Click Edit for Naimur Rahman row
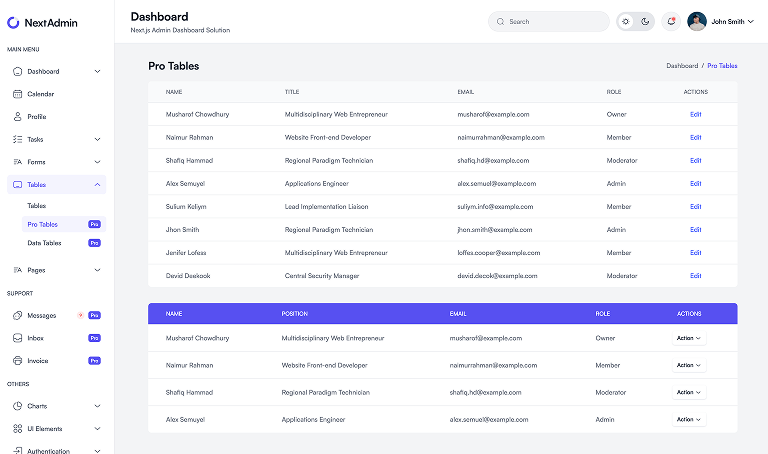The image size is (768, 454). coord(696,137)
